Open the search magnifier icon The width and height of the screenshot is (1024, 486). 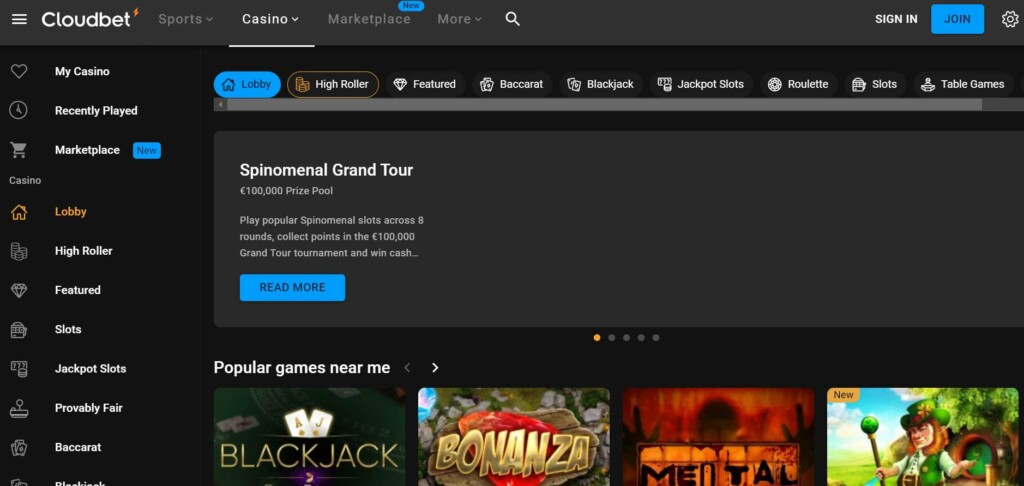click(513, 19)
